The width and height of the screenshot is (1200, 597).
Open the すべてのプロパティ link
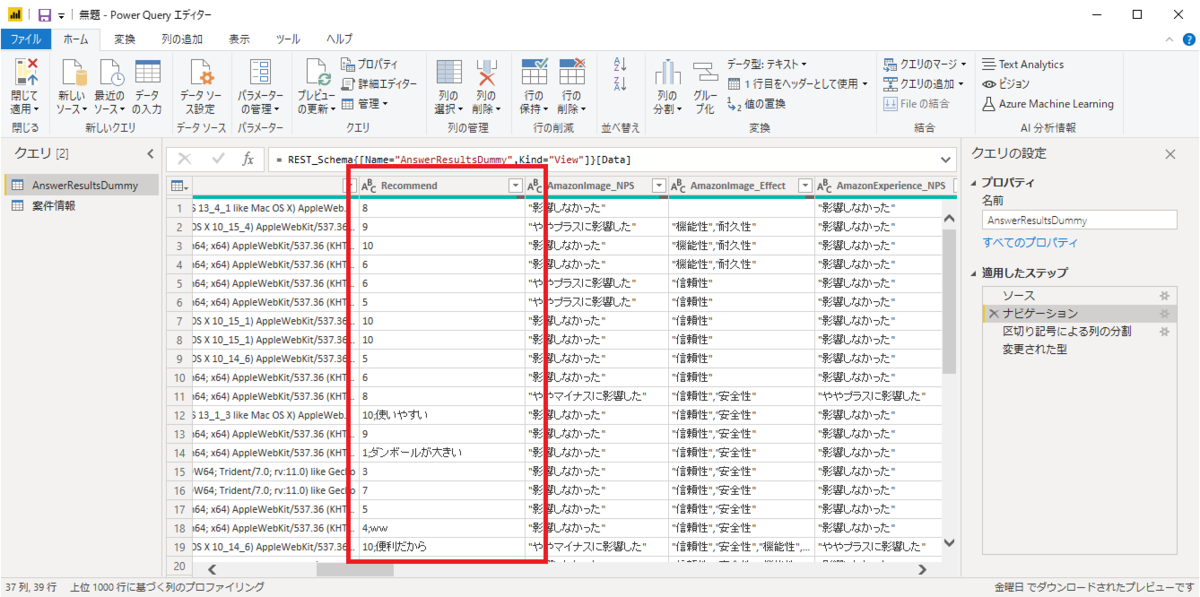[1030, 243]
